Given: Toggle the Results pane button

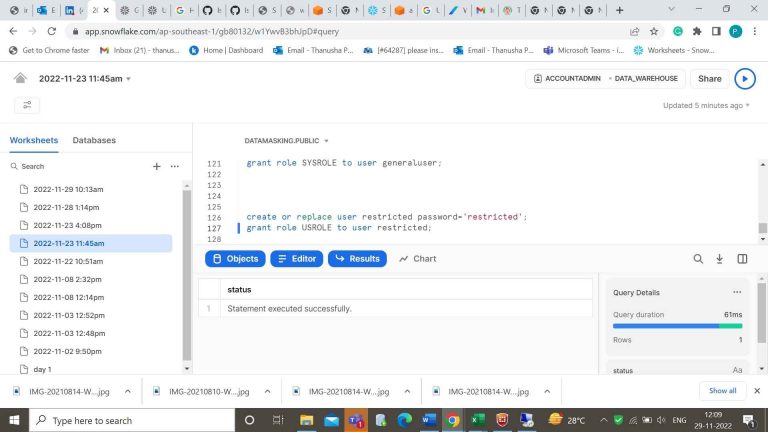Looking at the screenshot, I should click(357, 258).
